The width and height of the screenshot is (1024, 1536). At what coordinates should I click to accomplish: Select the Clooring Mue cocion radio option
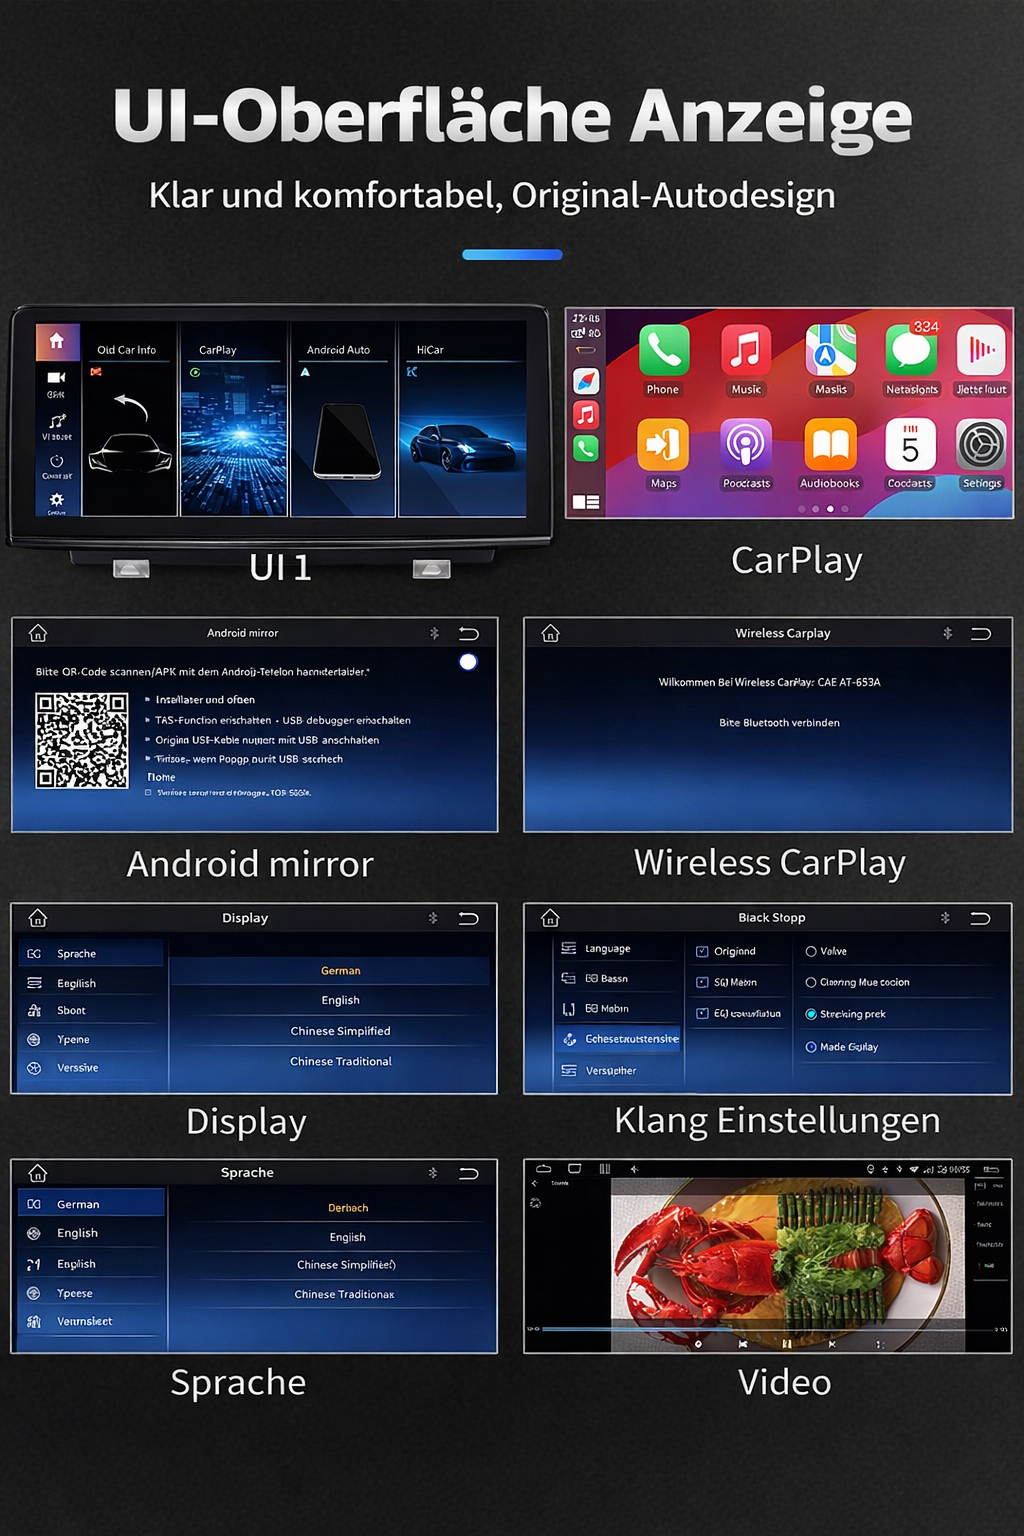coord(811,982)
